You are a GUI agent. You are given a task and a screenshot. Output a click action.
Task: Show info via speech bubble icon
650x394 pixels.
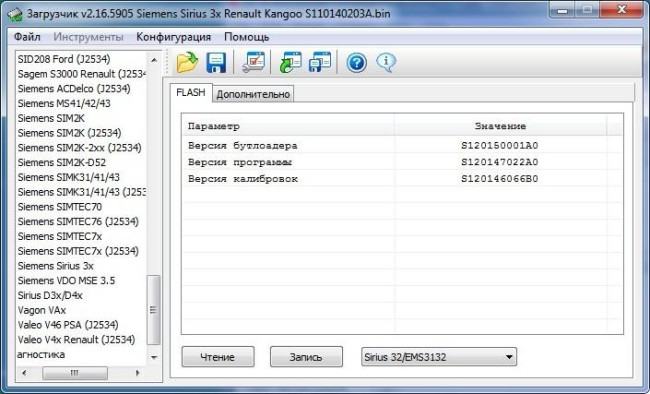386,63
